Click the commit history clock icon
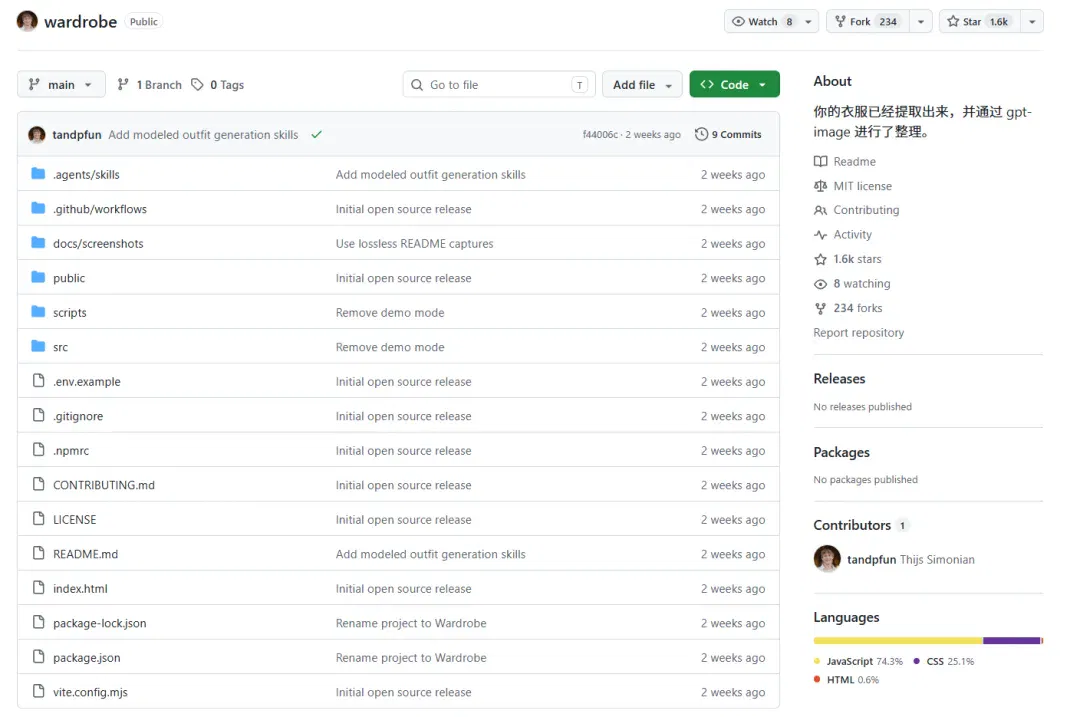The width and height of the screenshot is (1080, 717). pos(701,134)
